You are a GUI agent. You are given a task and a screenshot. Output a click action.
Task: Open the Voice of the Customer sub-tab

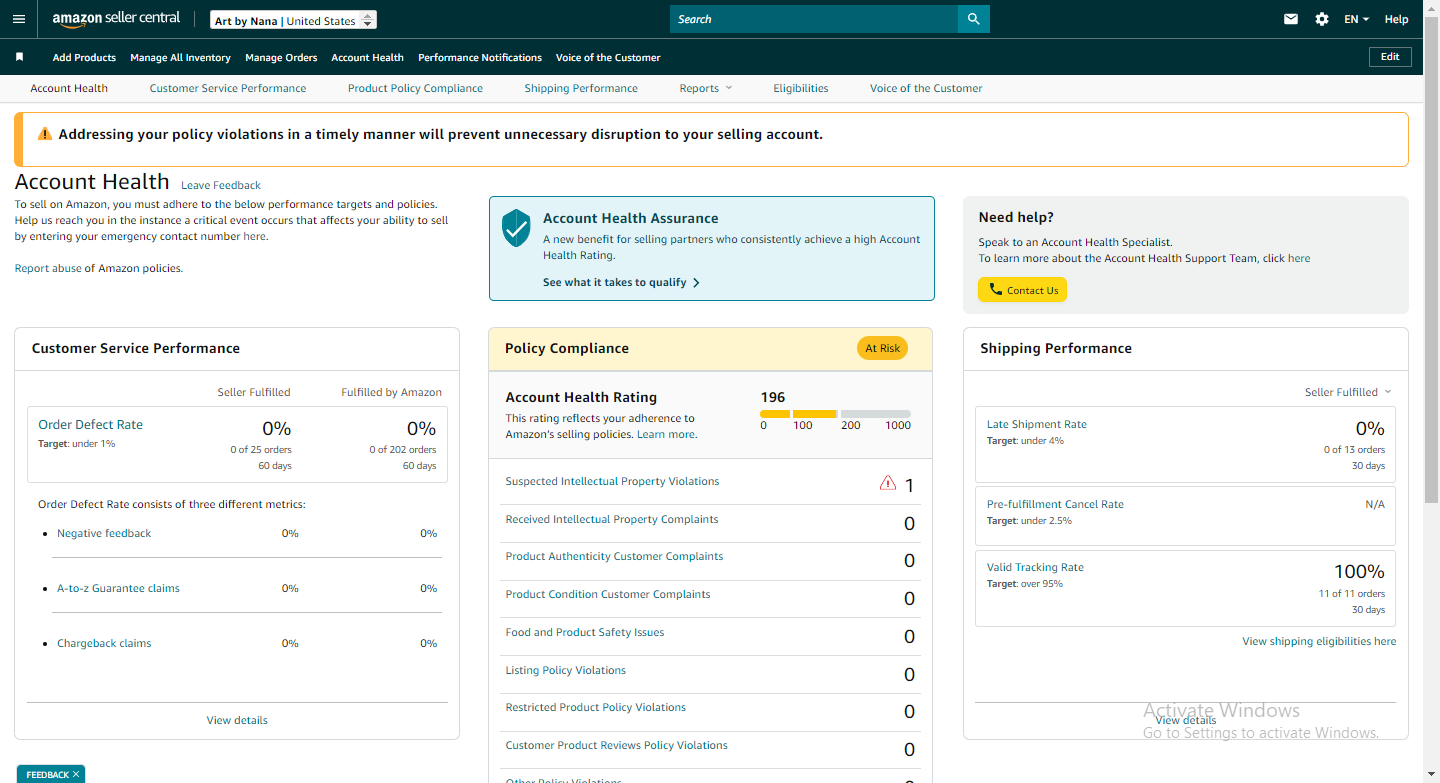click(x=926, y=88)
